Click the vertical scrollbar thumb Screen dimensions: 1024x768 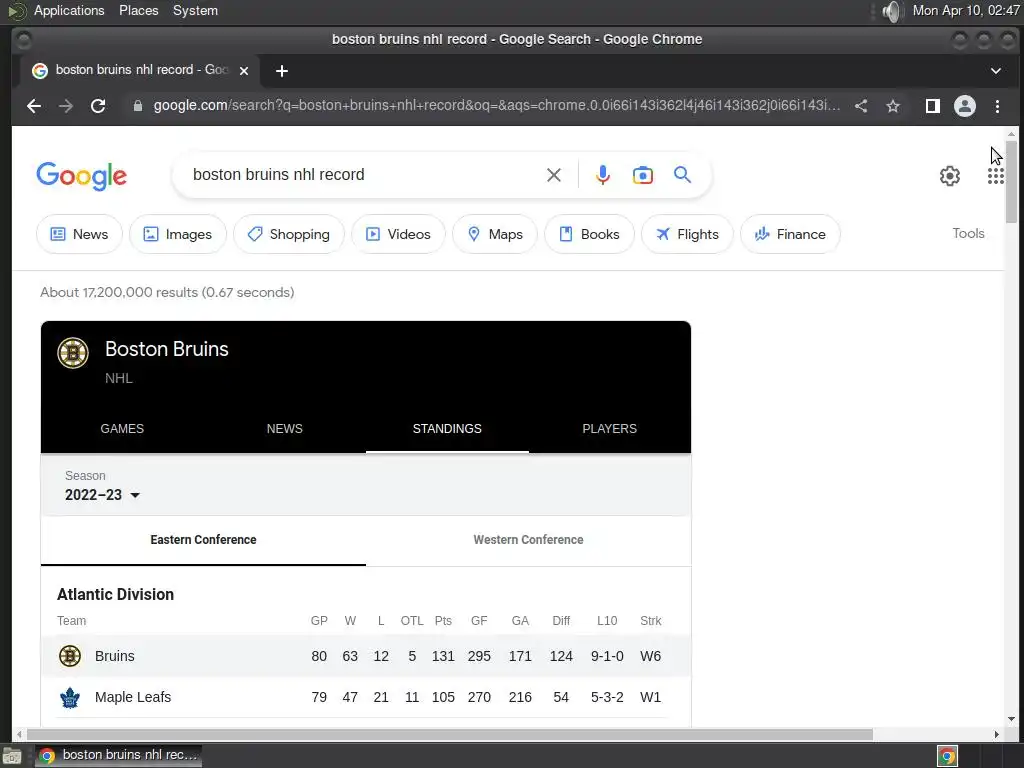pyautogui.click(x=1011, y=182)
